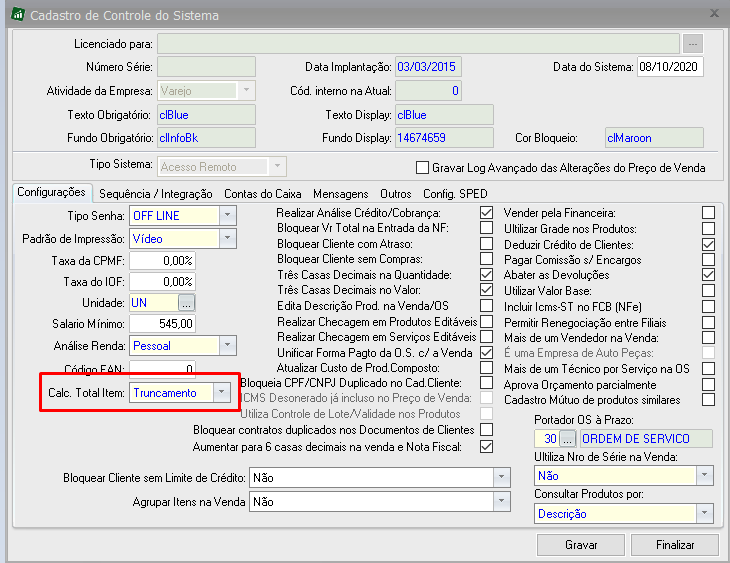Expand Agrupar Itens na Venda dropdown

tap(501, 502)
